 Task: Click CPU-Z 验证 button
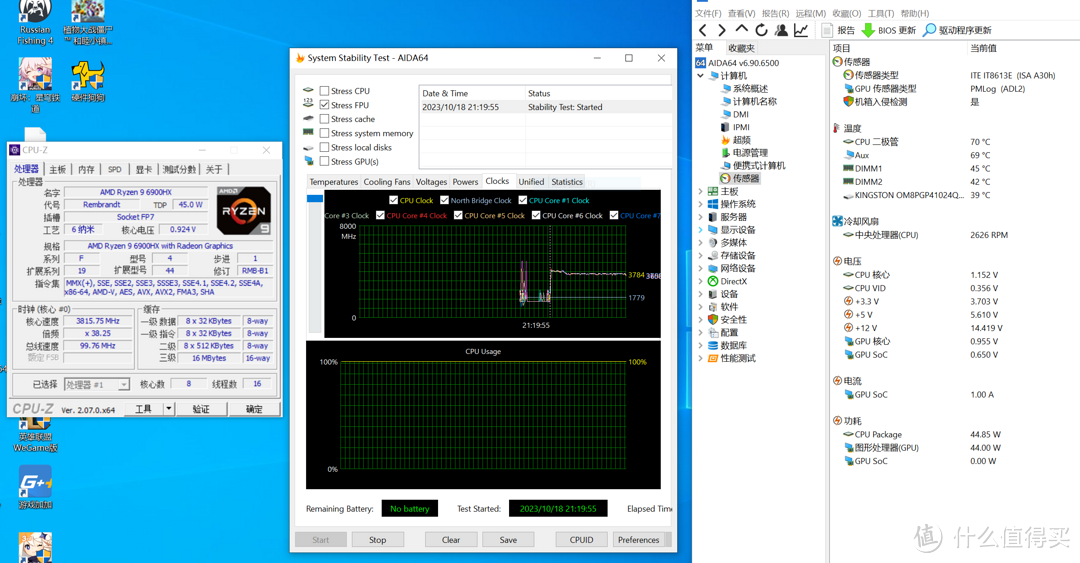point(201,409)
